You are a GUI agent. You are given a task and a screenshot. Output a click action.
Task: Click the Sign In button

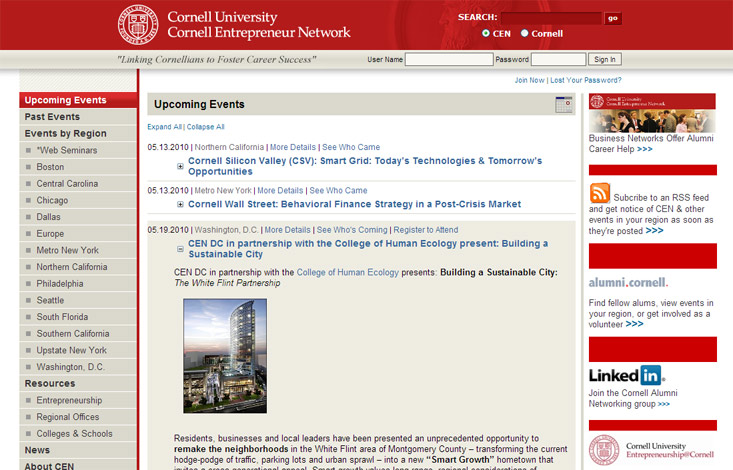(x=604, y=59)
